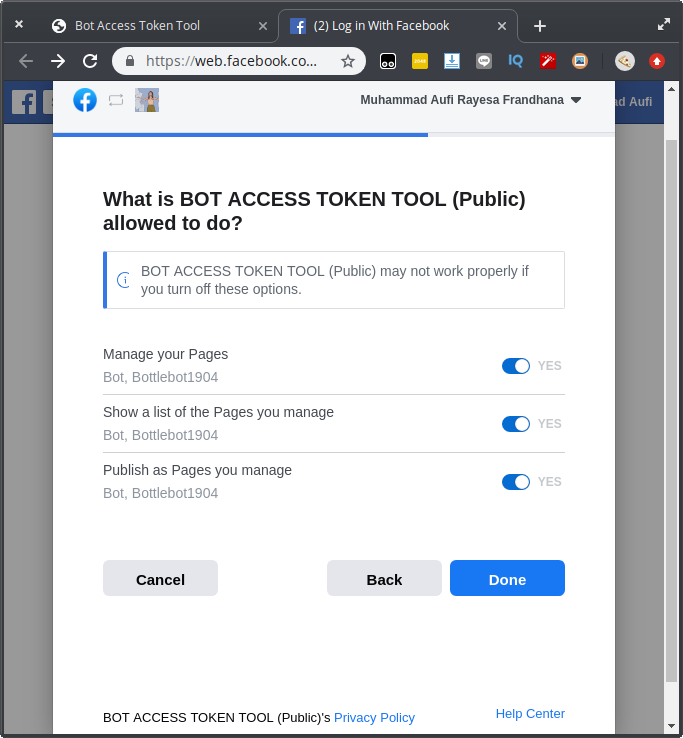Click the scrollbar up arrow
The width and height of the screenshot is (683, 738).
coord(671,89)
